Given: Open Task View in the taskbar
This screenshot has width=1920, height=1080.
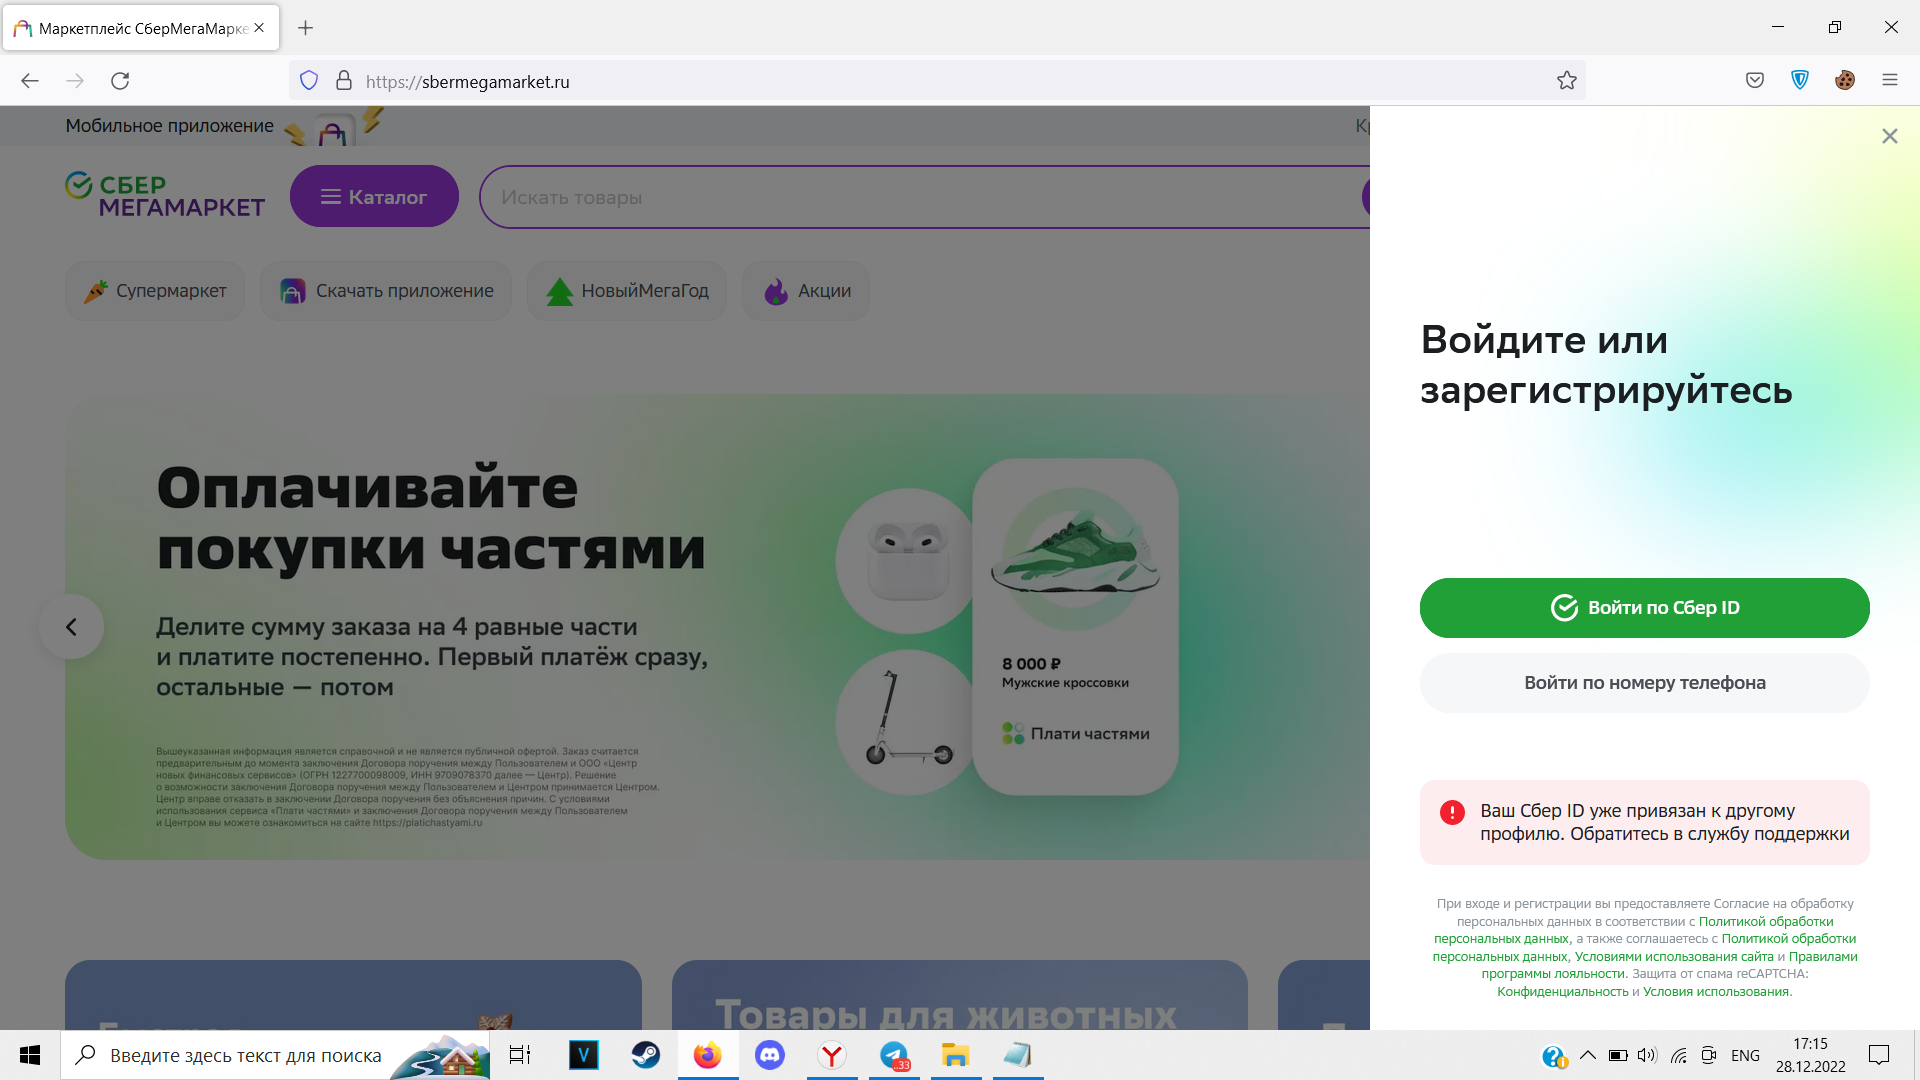Looking at the screenshot, I should [520, 1055].
